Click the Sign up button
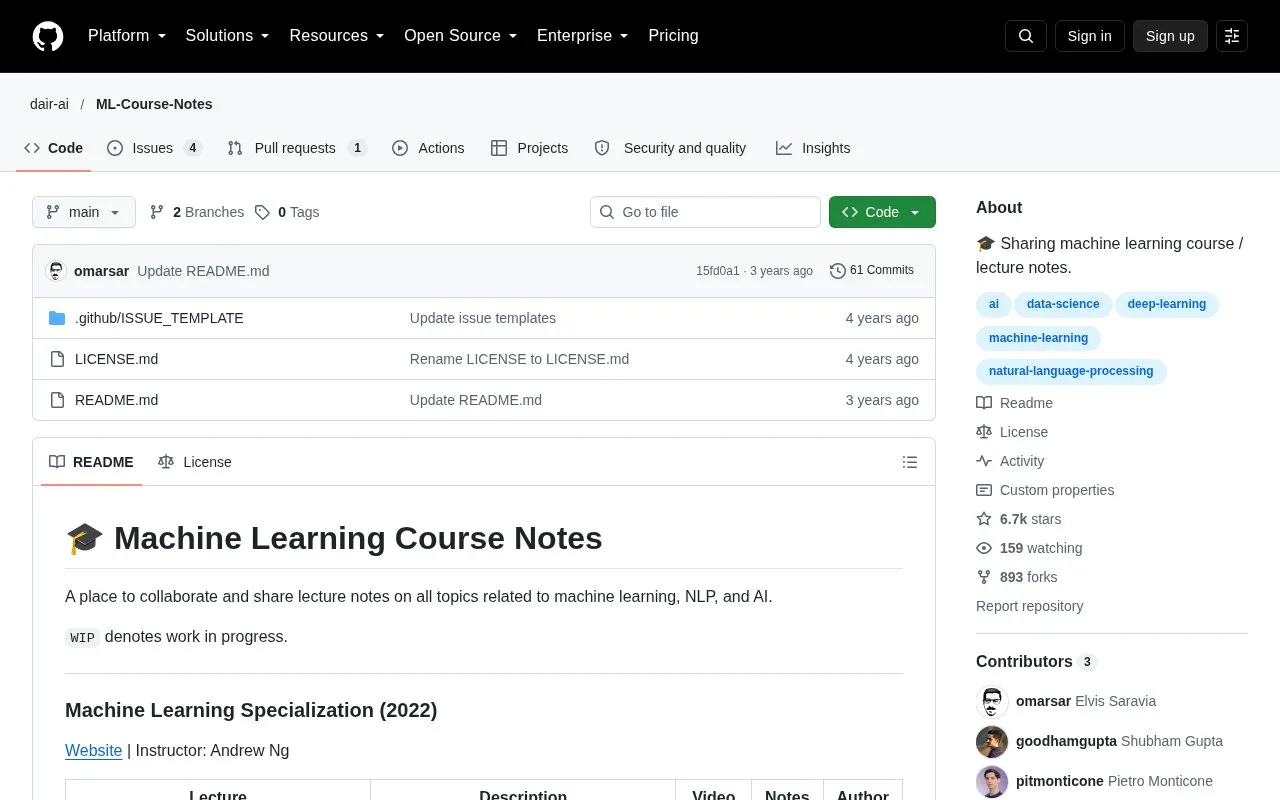Image resolution: width=1280 pixels, height=800 pixels. 1170,36
